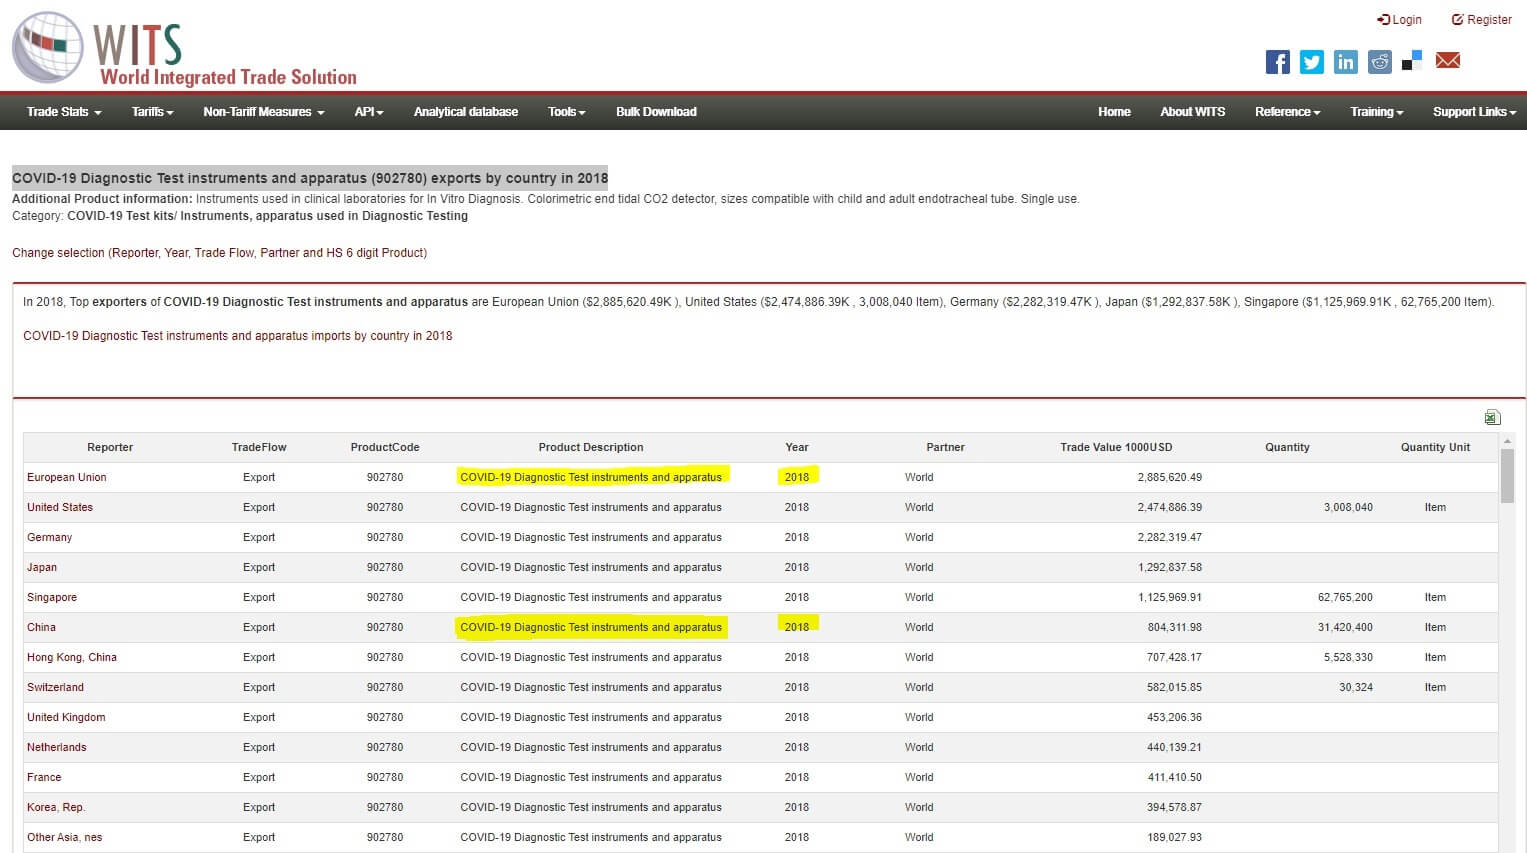Sort by Trade Value 1000USD column header
1527x853 pixels.
(x=1115, y=447)
